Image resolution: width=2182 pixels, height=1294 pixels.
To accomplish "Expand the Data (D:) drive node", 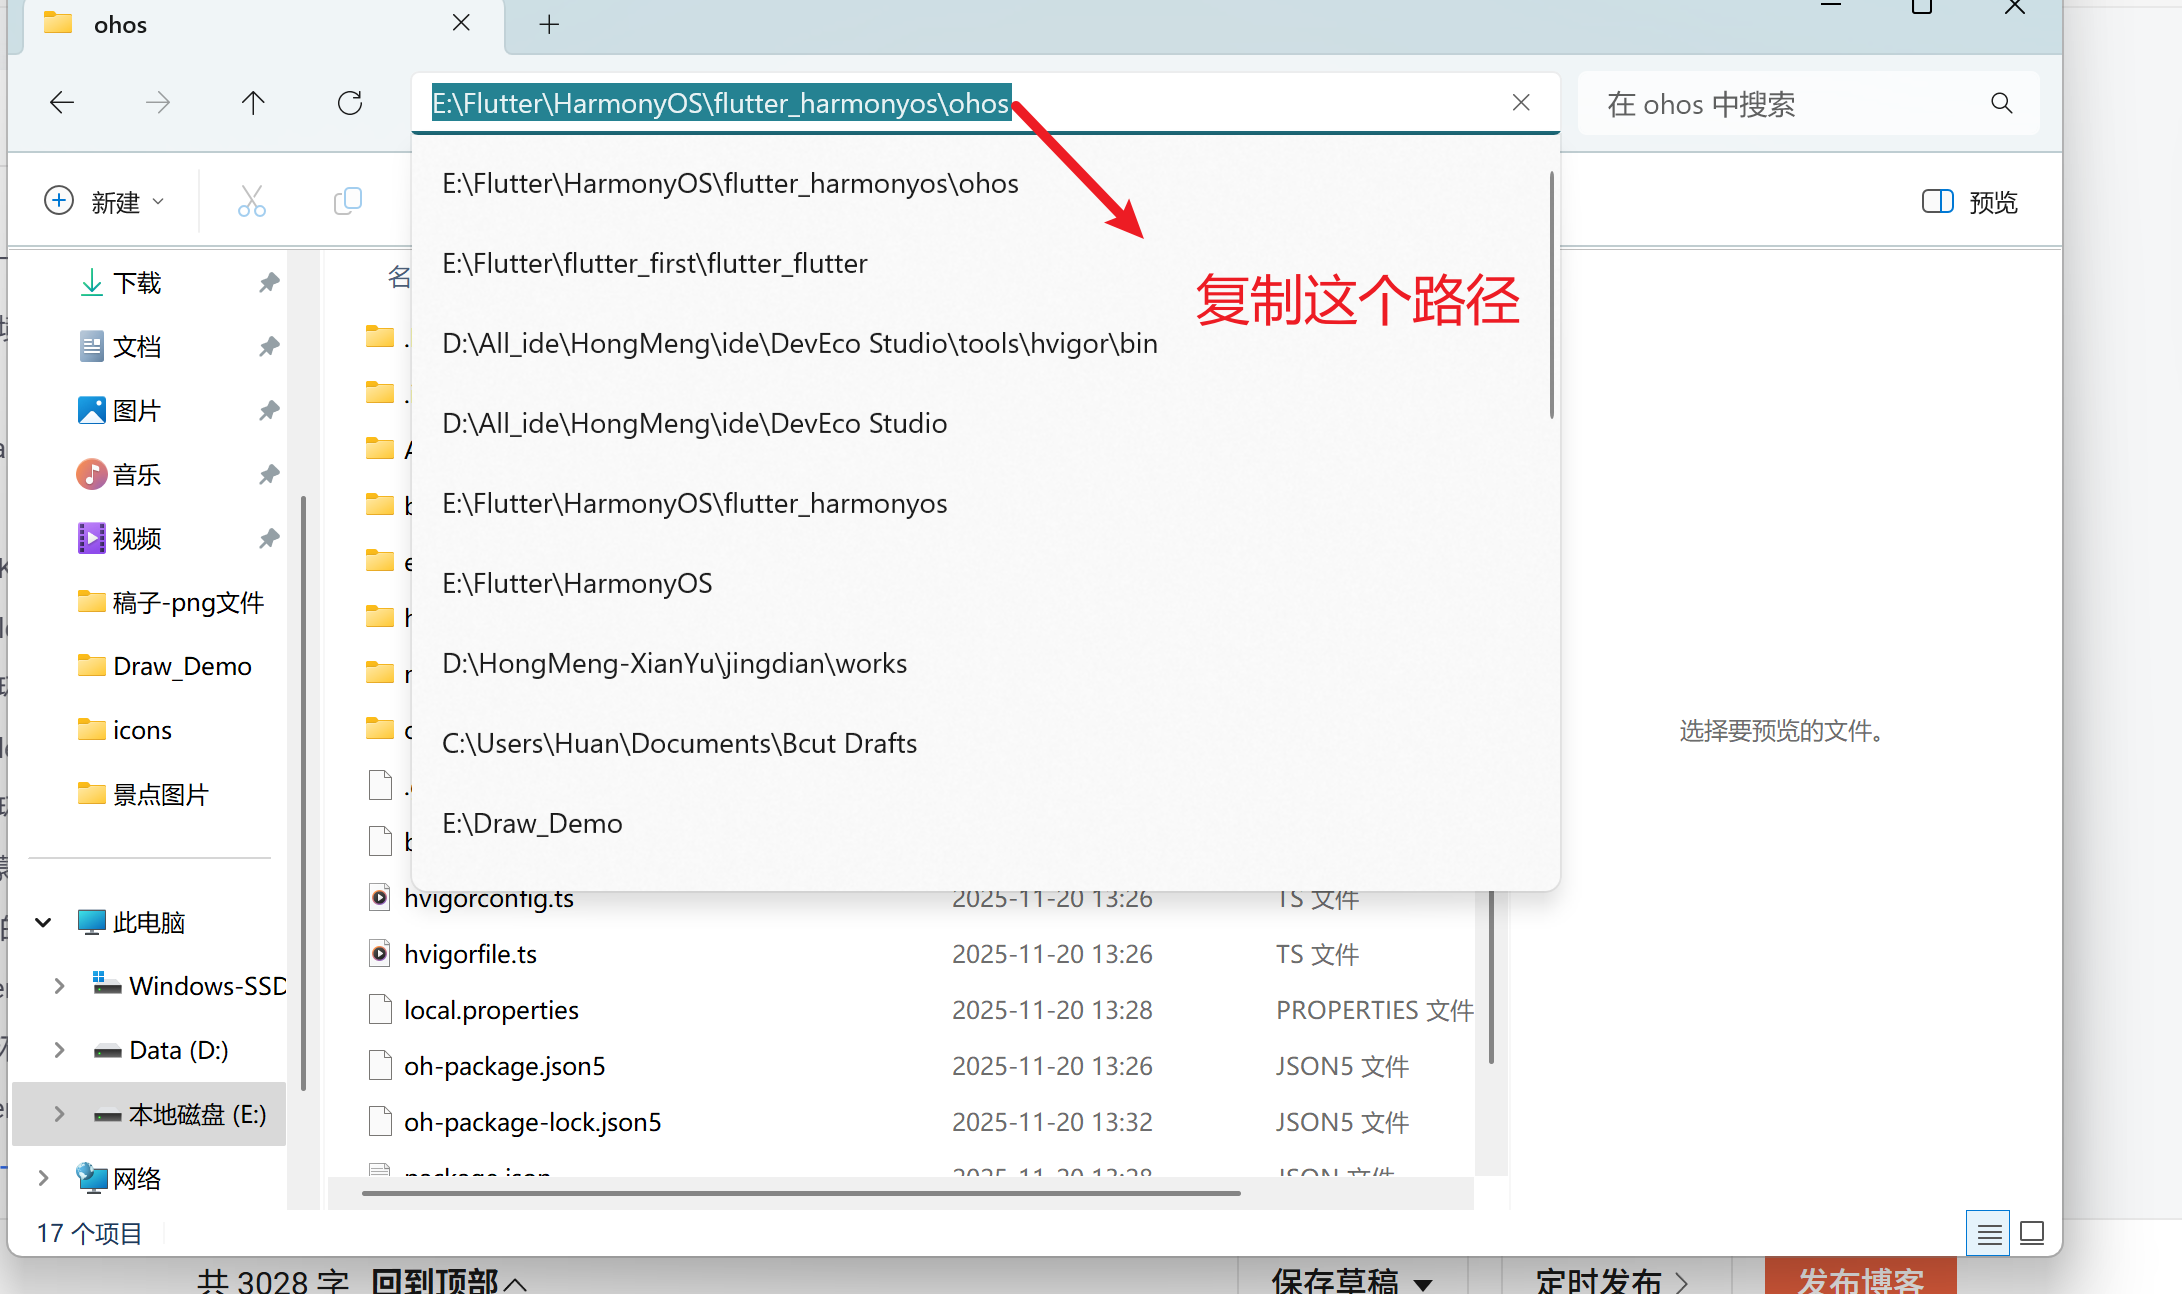I will pos(59,1050).
